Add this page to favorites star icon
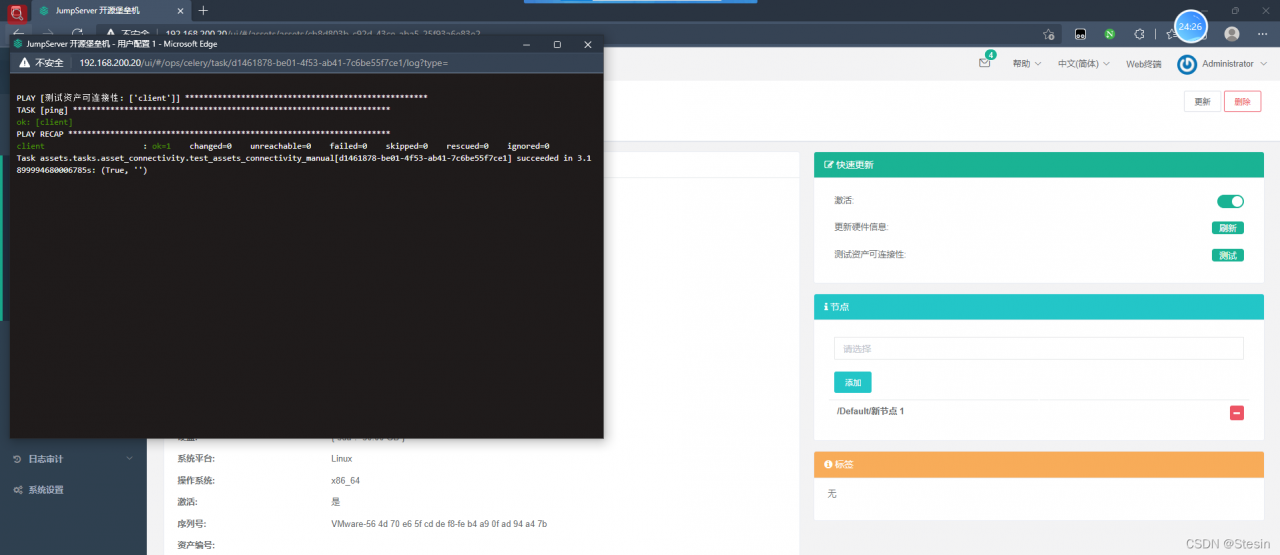1280x555 pixels. point(1048,34)
